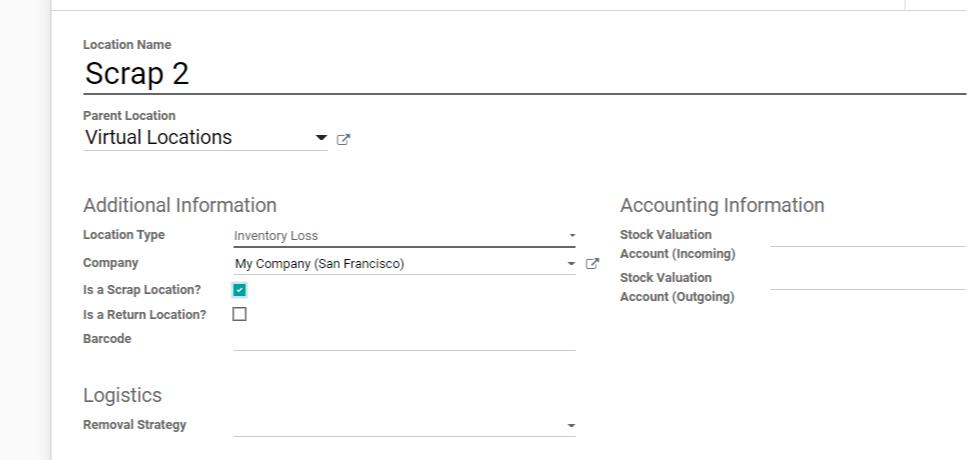This screenshot has width=967, height=460.
Task: Enable Is a Return Location checkbox
Action: pos(239,314)
